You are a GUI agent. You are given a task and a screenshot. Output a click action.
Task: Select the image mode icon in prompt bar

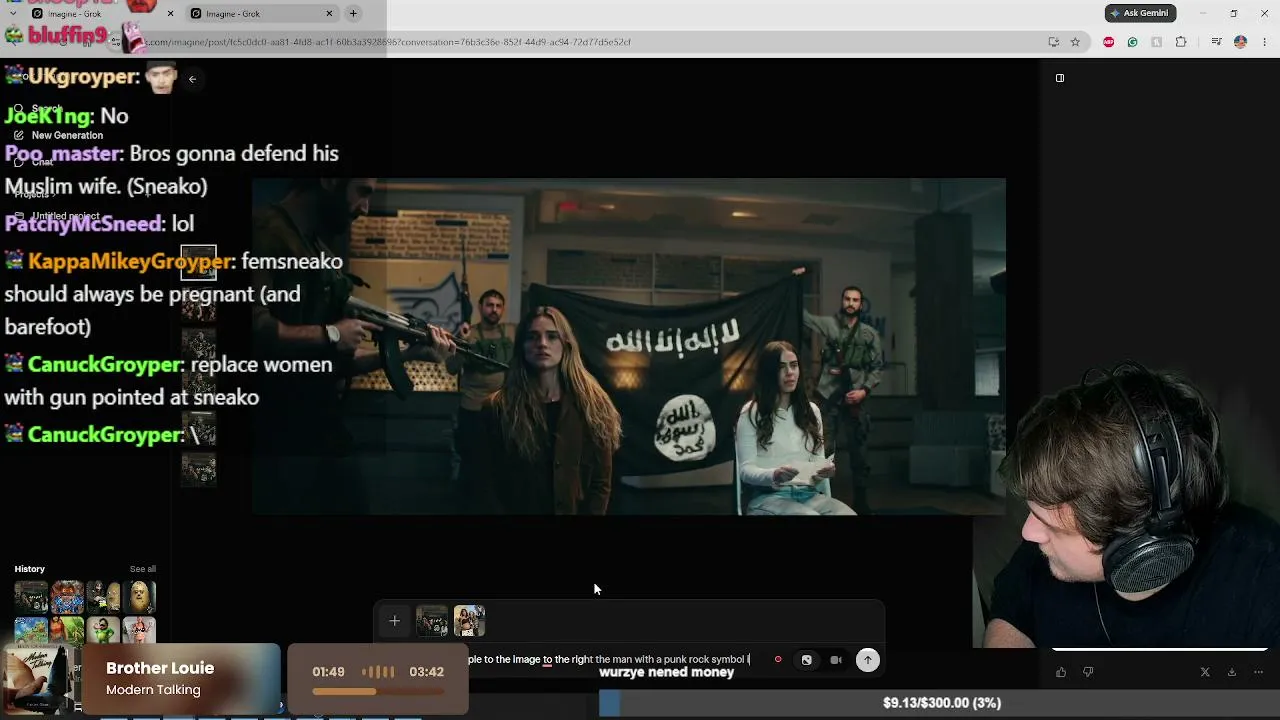coord(807,660)
